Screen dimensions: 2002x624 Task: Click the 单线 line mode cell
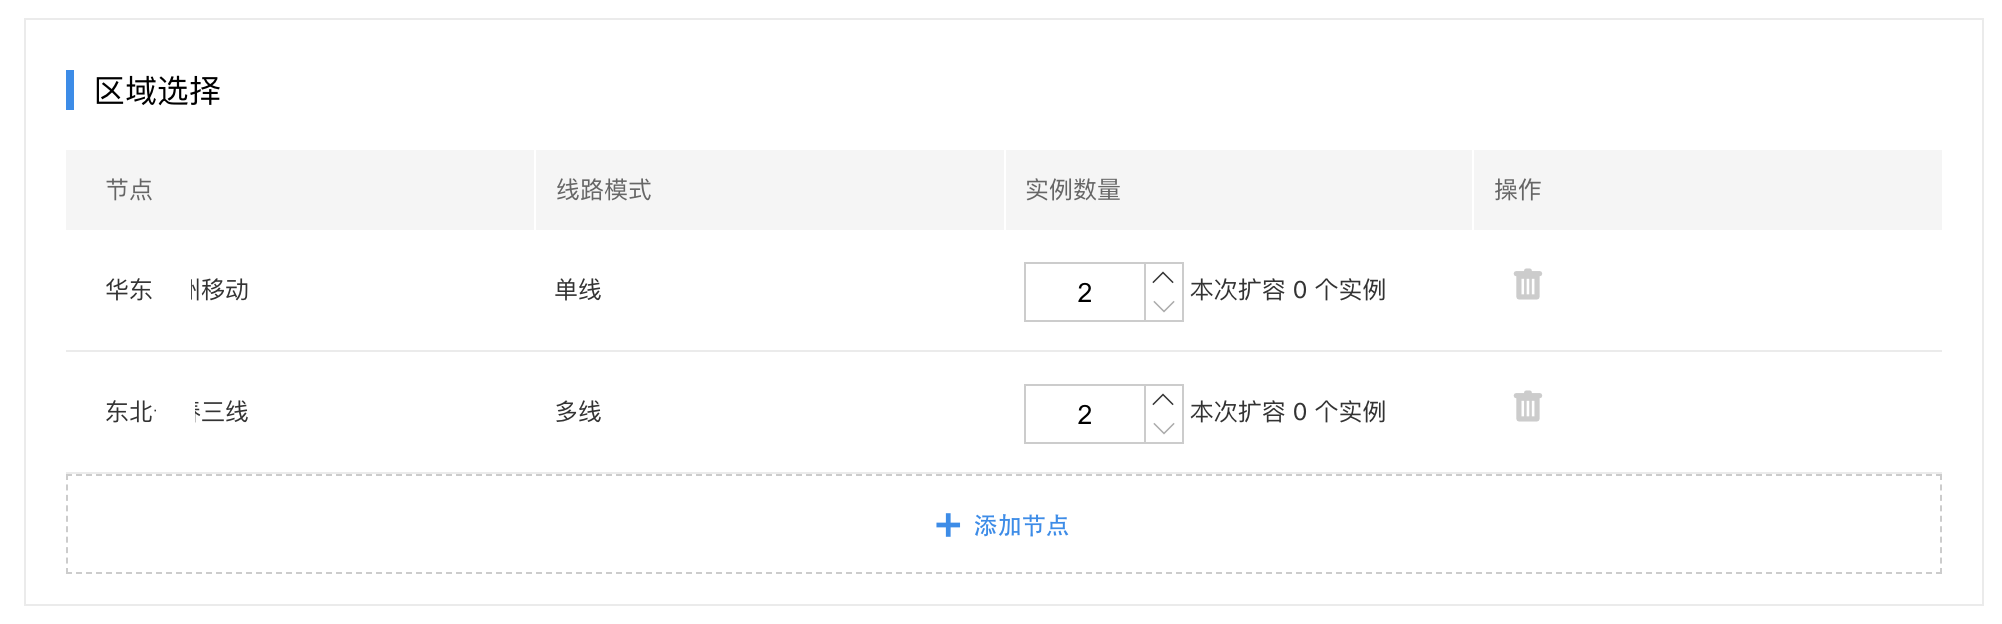578,290
